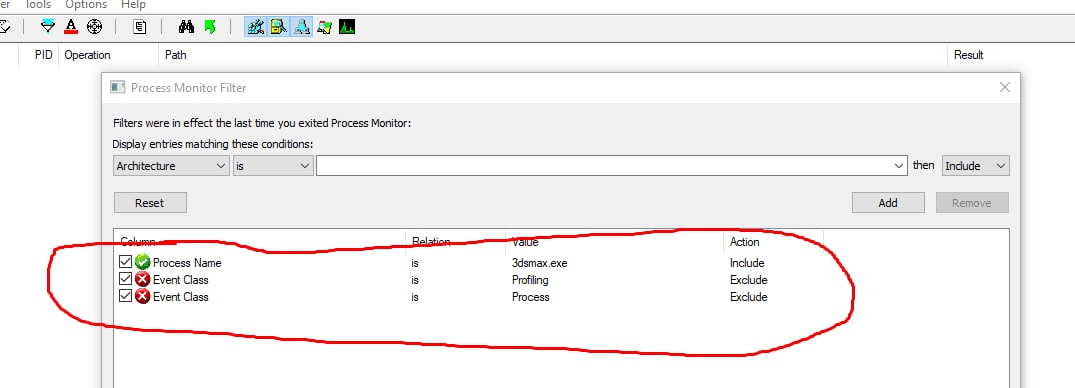1075x388 pixels.
Task: Open the Tools menu
Action: coord(38,5)
